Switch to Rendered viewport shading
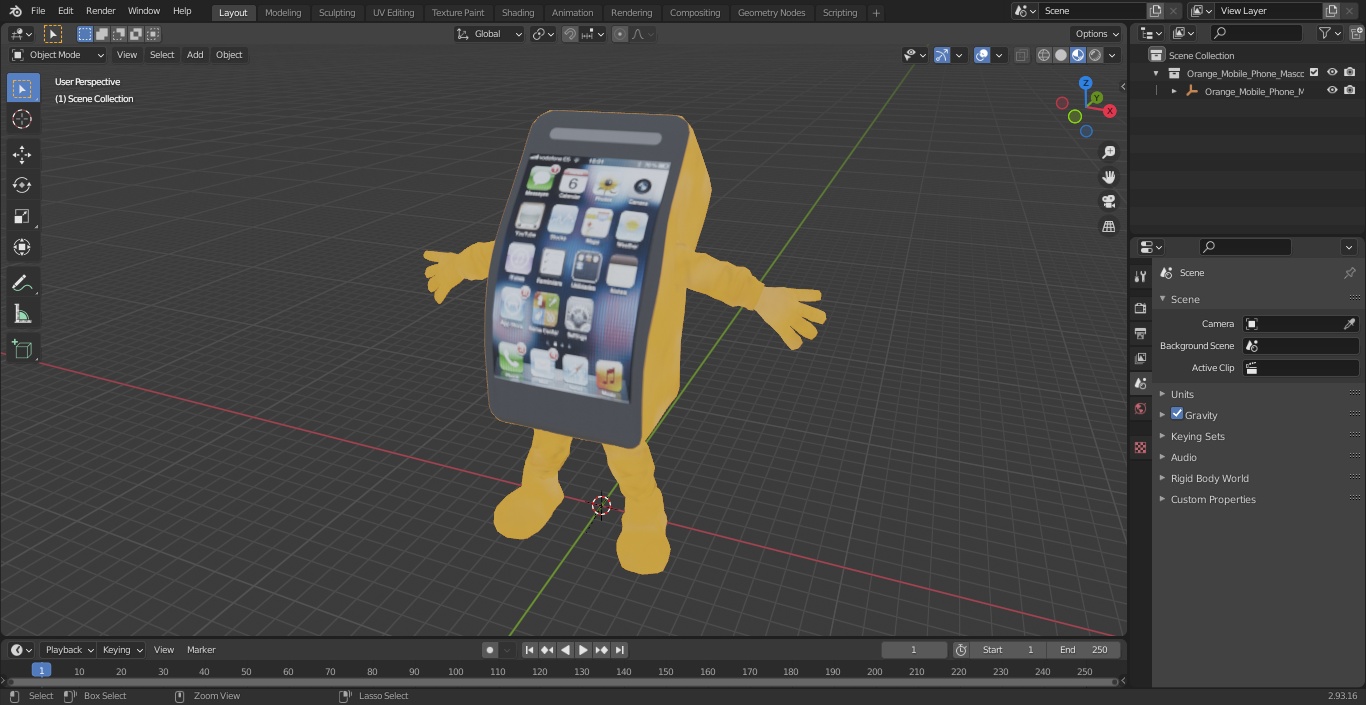Viewport: 1366px width, 705px height. [1095, 55]
